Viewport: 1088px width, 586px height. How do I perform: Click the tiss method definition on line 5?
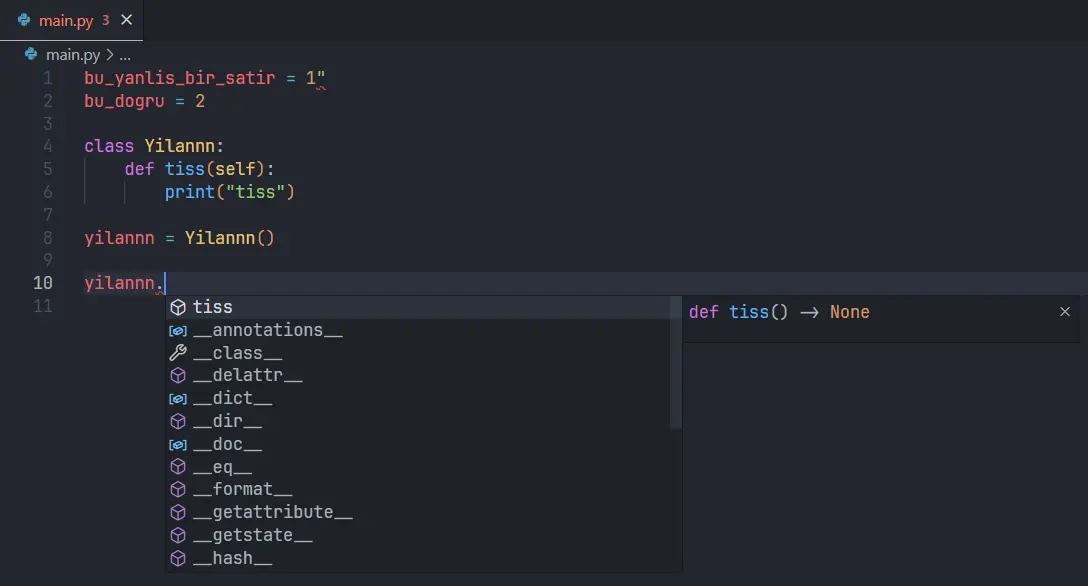coord(185,169)
